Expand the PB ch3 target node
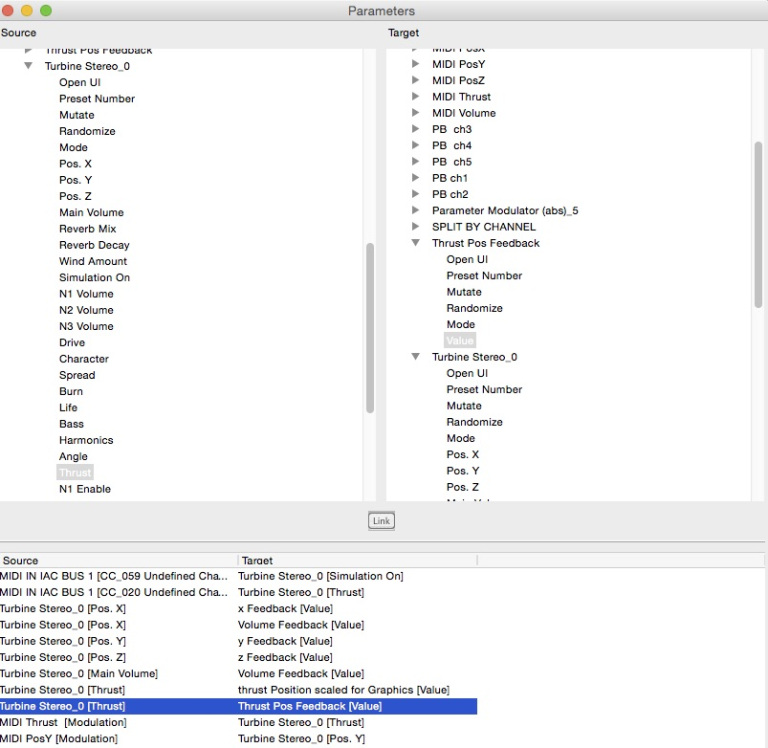The width and height of the screenshot is (768, 748). click(x=416, y=129)
